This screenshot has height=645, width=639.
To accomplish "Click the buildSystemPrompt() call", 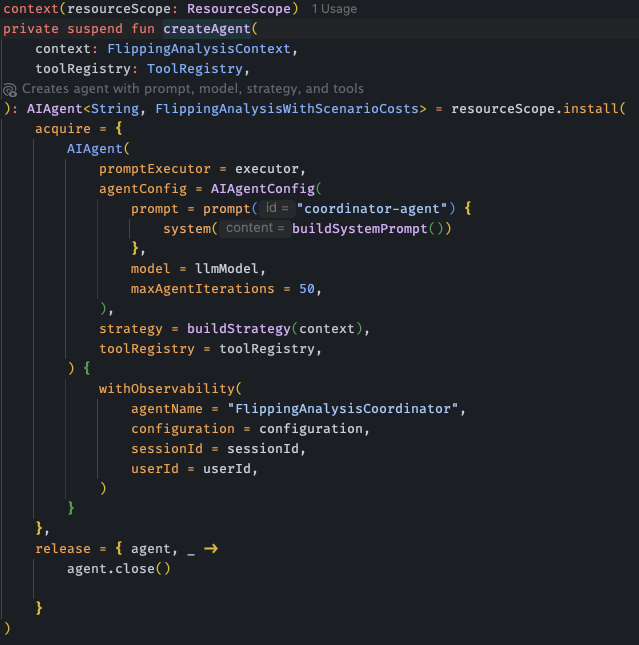I will click(x=367, y=229).
